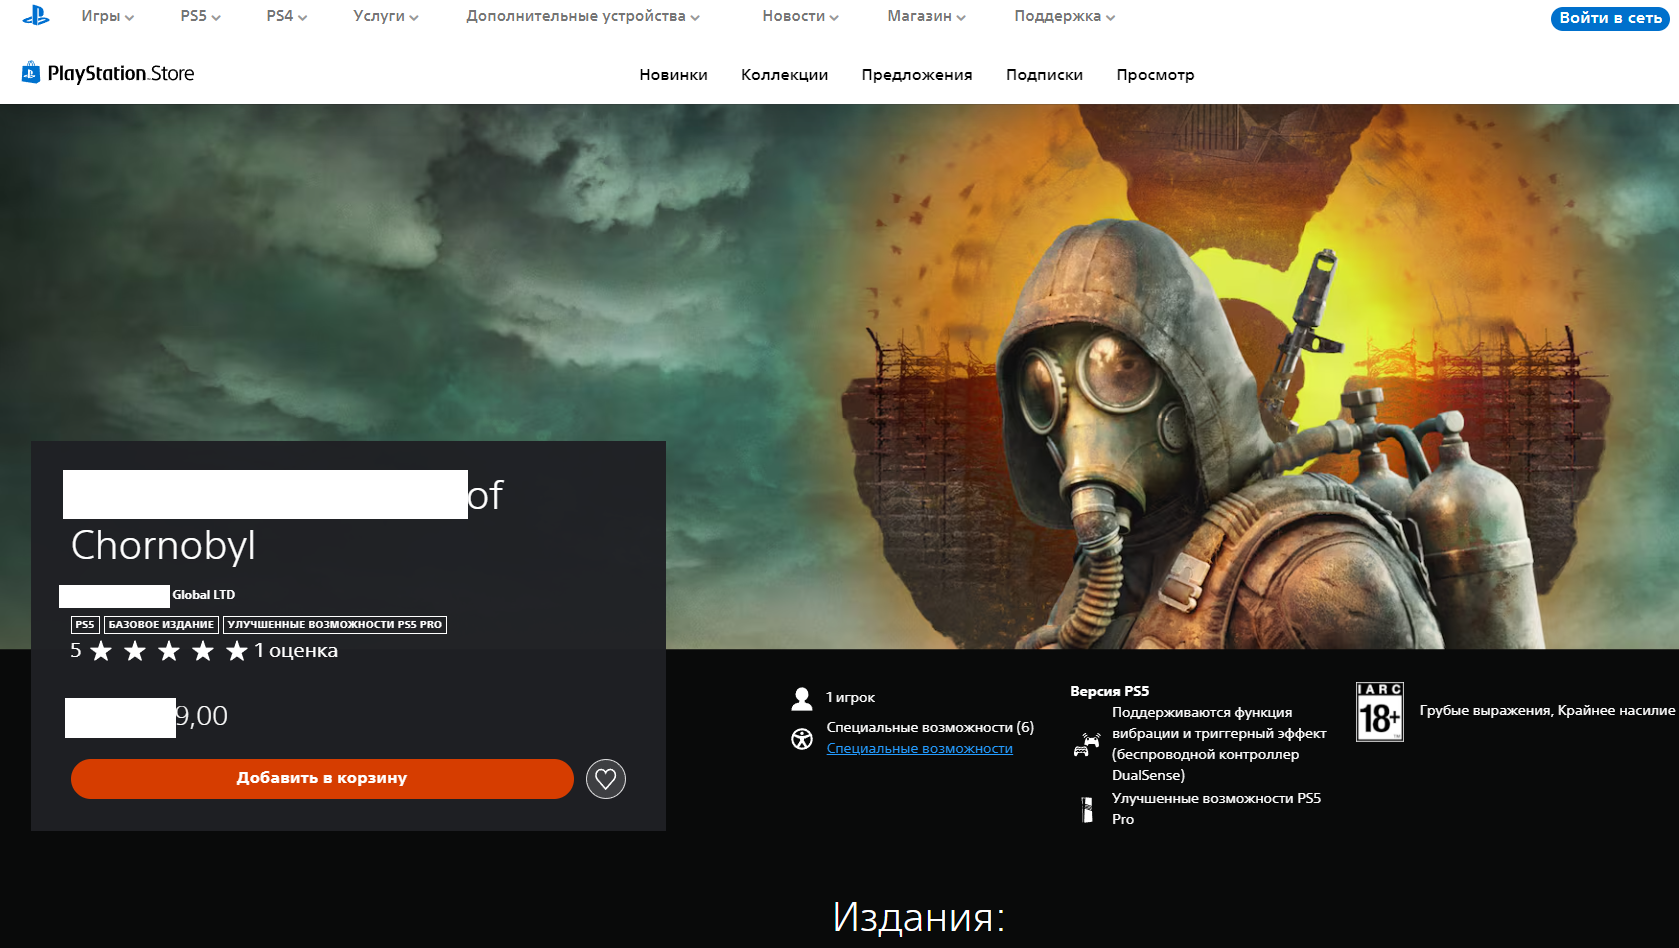Expand Дополнительные устройства dropdown menu
Viewport: 1679px width, 948px height.
583,16
